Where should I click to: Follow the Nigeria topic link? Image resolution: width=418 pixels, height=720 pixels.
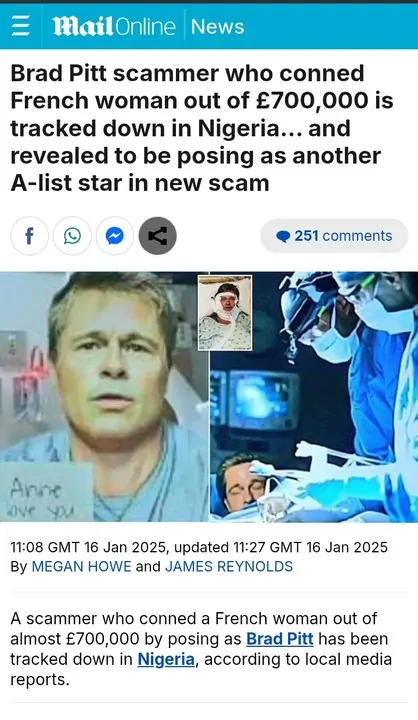[166, 659]
